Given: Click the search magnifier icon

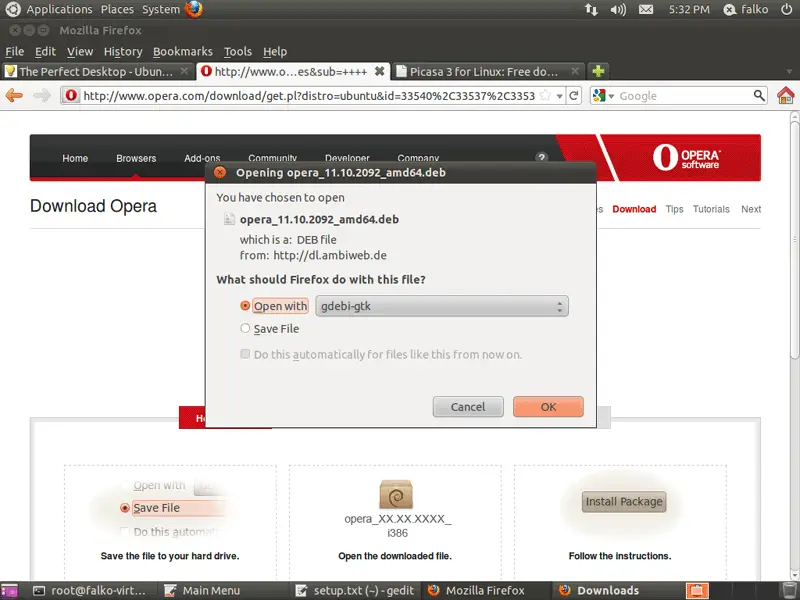Looking at the screenshot, I should tap(758, 96).
